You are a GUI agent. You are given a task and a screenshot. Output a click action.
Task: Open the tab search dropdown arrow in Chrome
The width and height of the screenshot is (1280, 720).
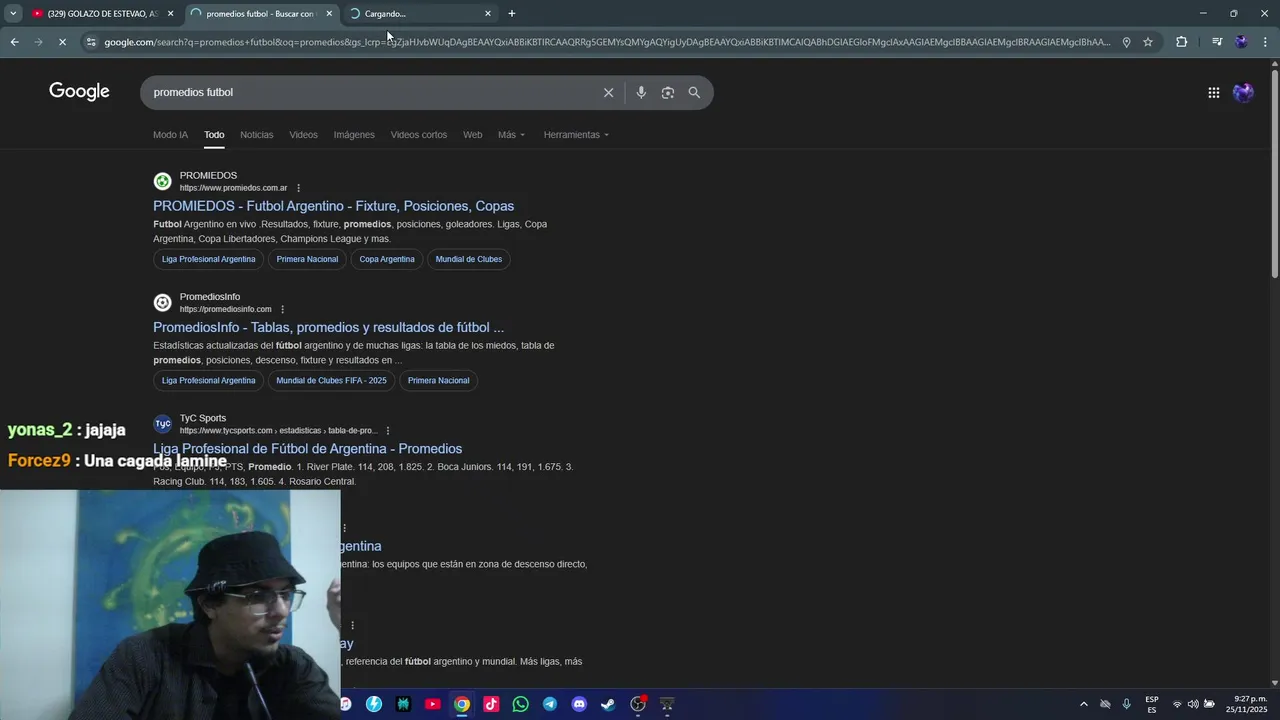coord(13,14)
